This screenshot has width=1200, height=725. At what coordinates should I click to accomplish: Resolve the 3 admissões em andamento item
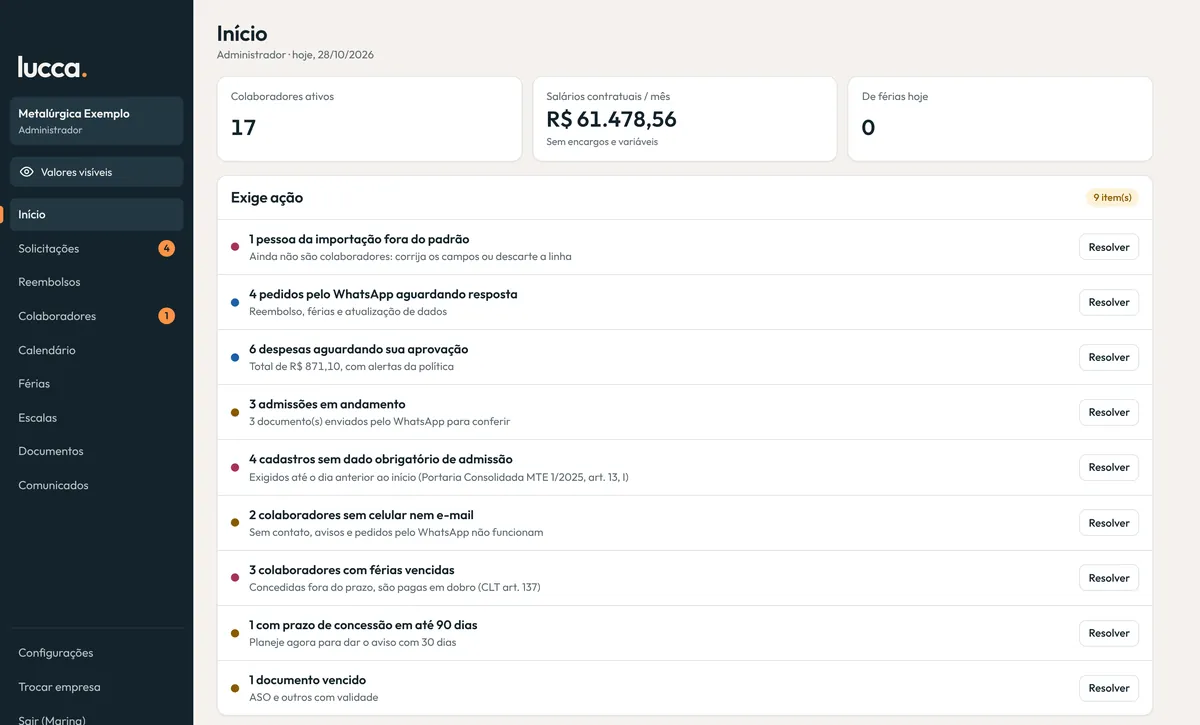[x=1109, y=412]
